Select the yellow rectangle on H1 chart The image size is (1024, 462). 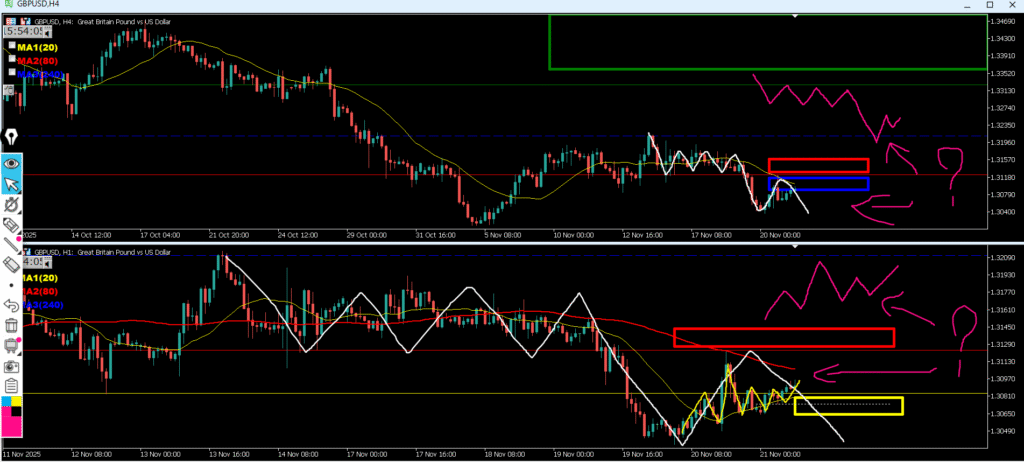point(848,406)
